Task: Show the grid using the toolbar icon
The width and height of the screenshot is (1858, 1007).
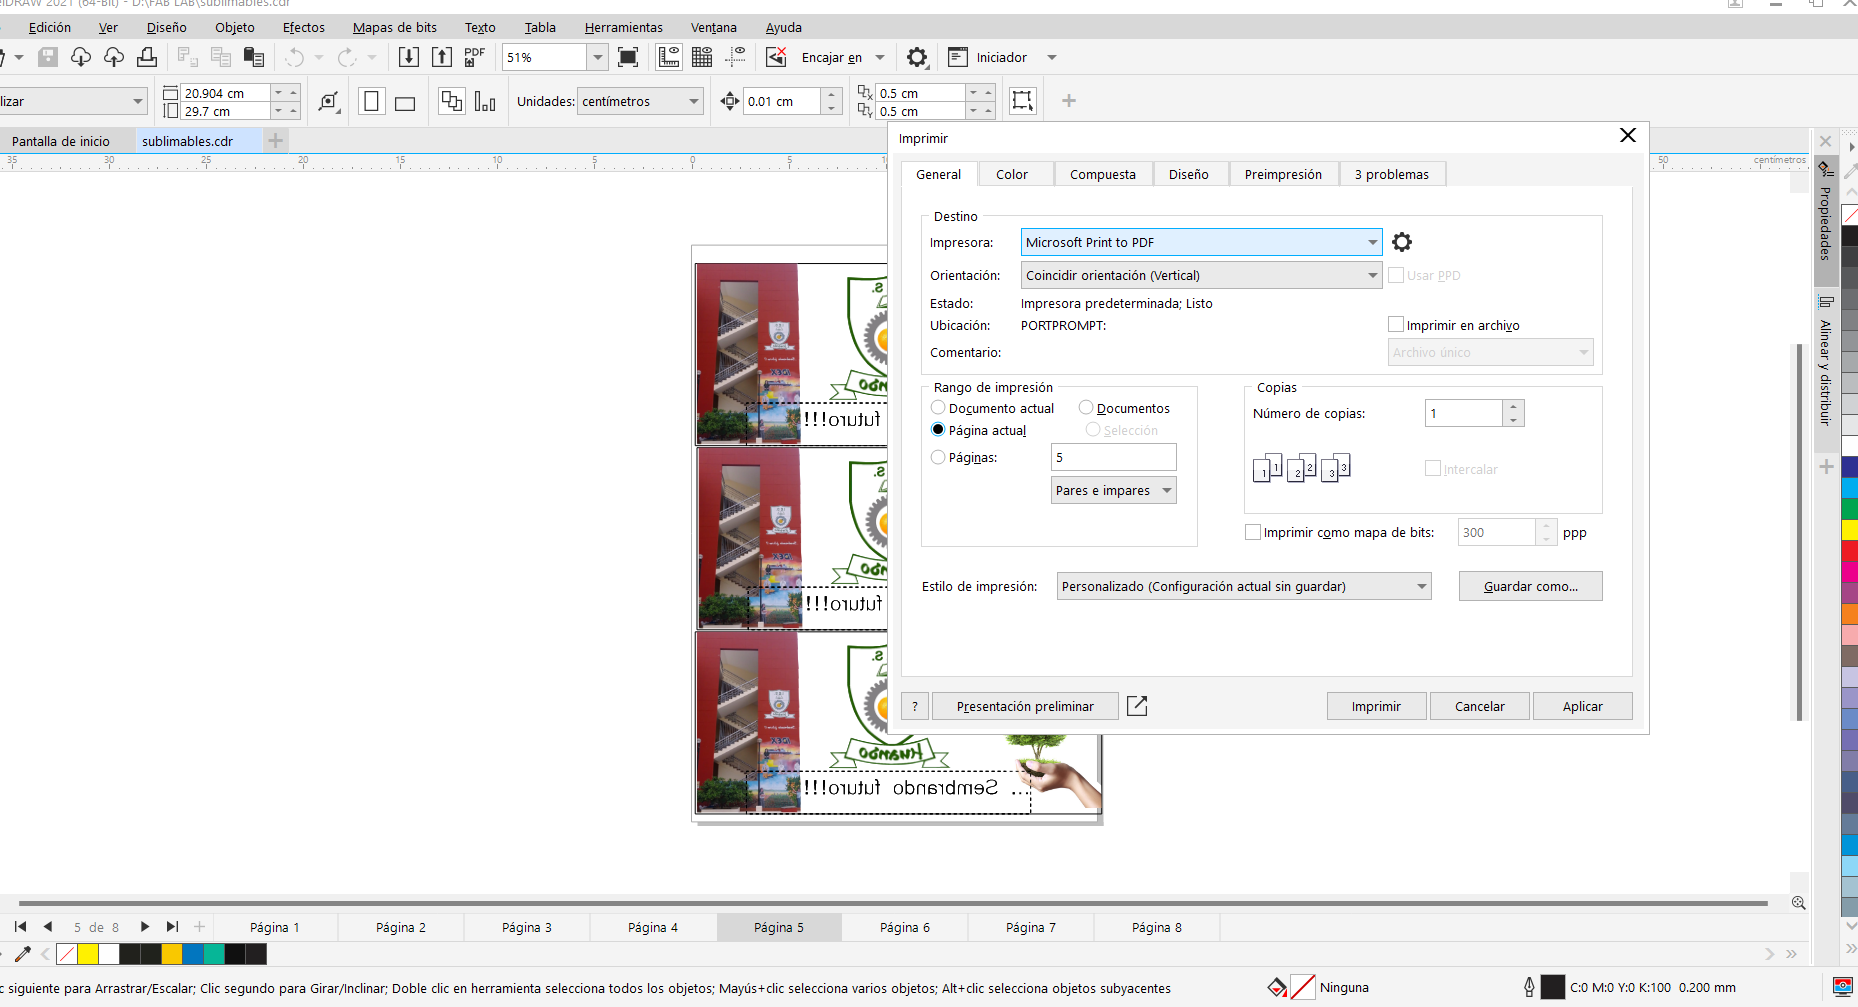Action: click(x=702, y=57)
